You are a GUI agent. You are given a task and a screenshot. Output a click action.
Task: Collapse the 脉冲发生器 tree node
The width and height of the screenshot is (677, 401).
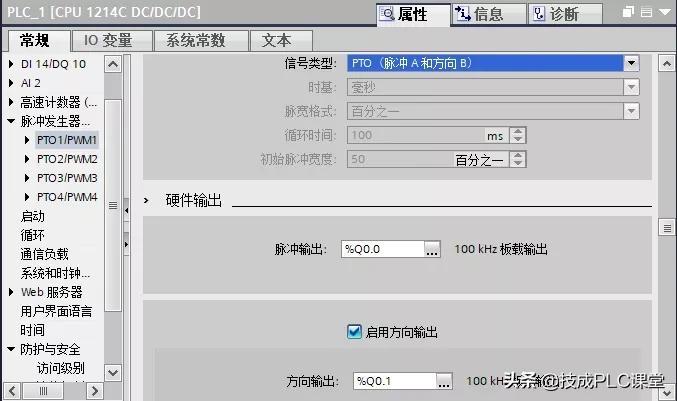coord(11,121)
